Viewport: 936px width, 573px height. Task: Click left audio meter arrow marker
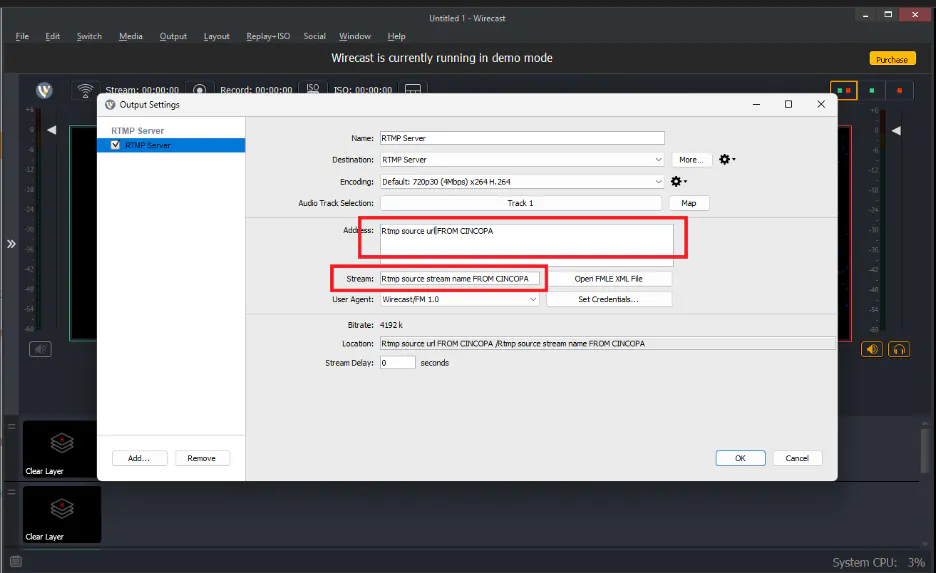[52, 130]
